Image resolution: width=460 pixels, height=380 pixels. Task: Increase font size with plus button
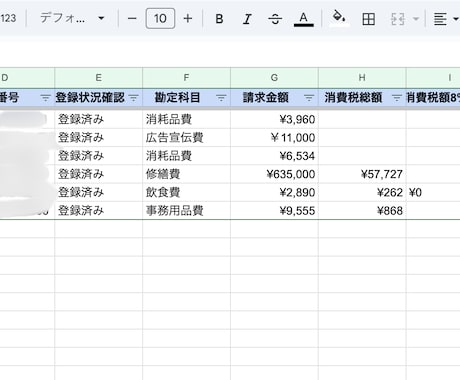[x=188, y=19]
